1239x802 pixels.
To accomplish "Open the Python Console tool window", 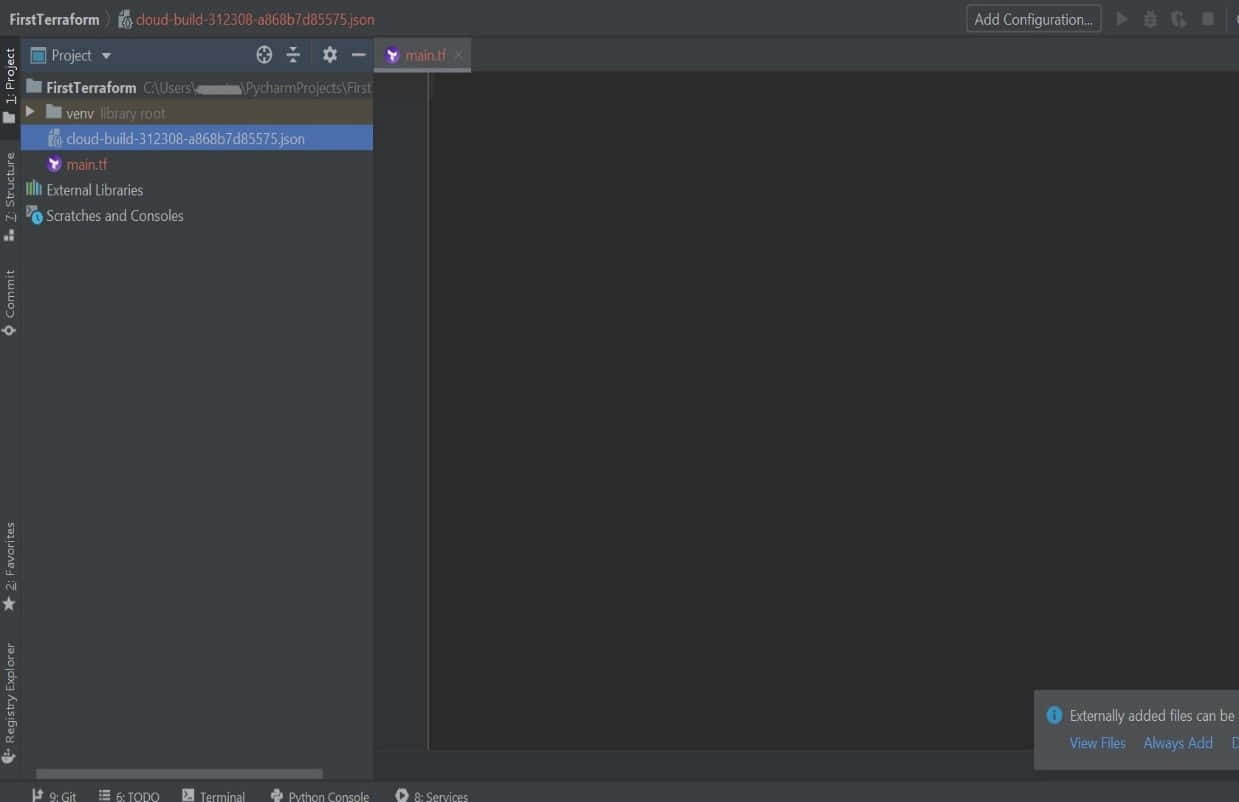I will 319,796.
